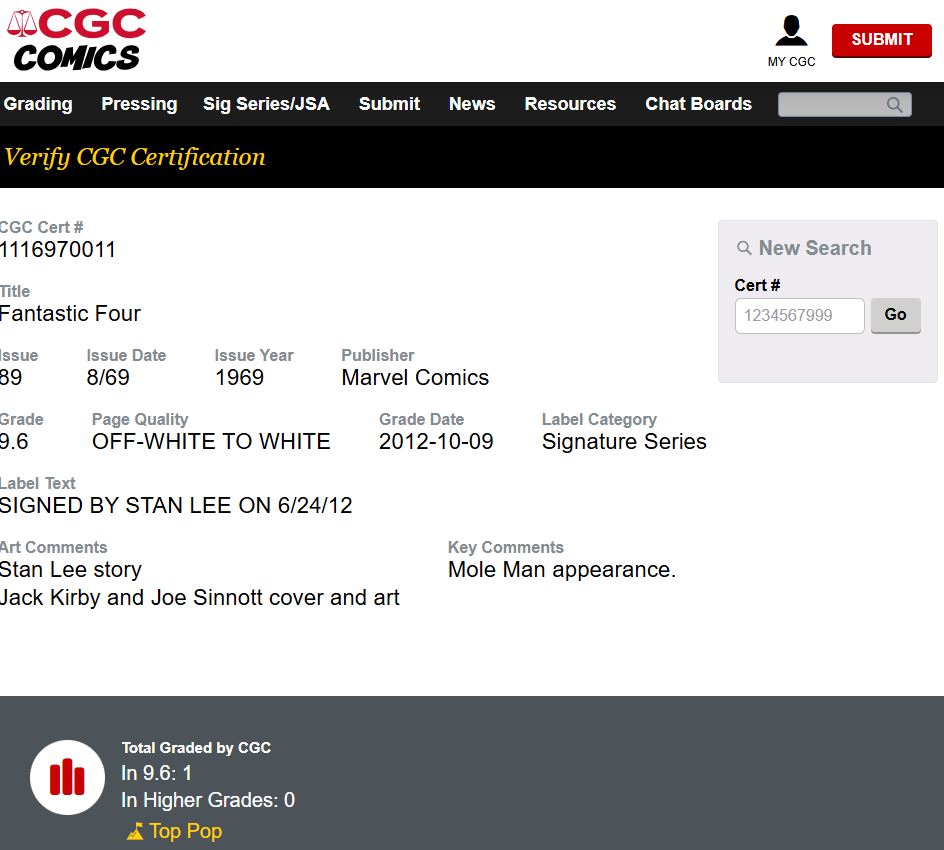
Task: Click the CGC Comics logo
Action: pyautogui.click(x=76, y=40)
